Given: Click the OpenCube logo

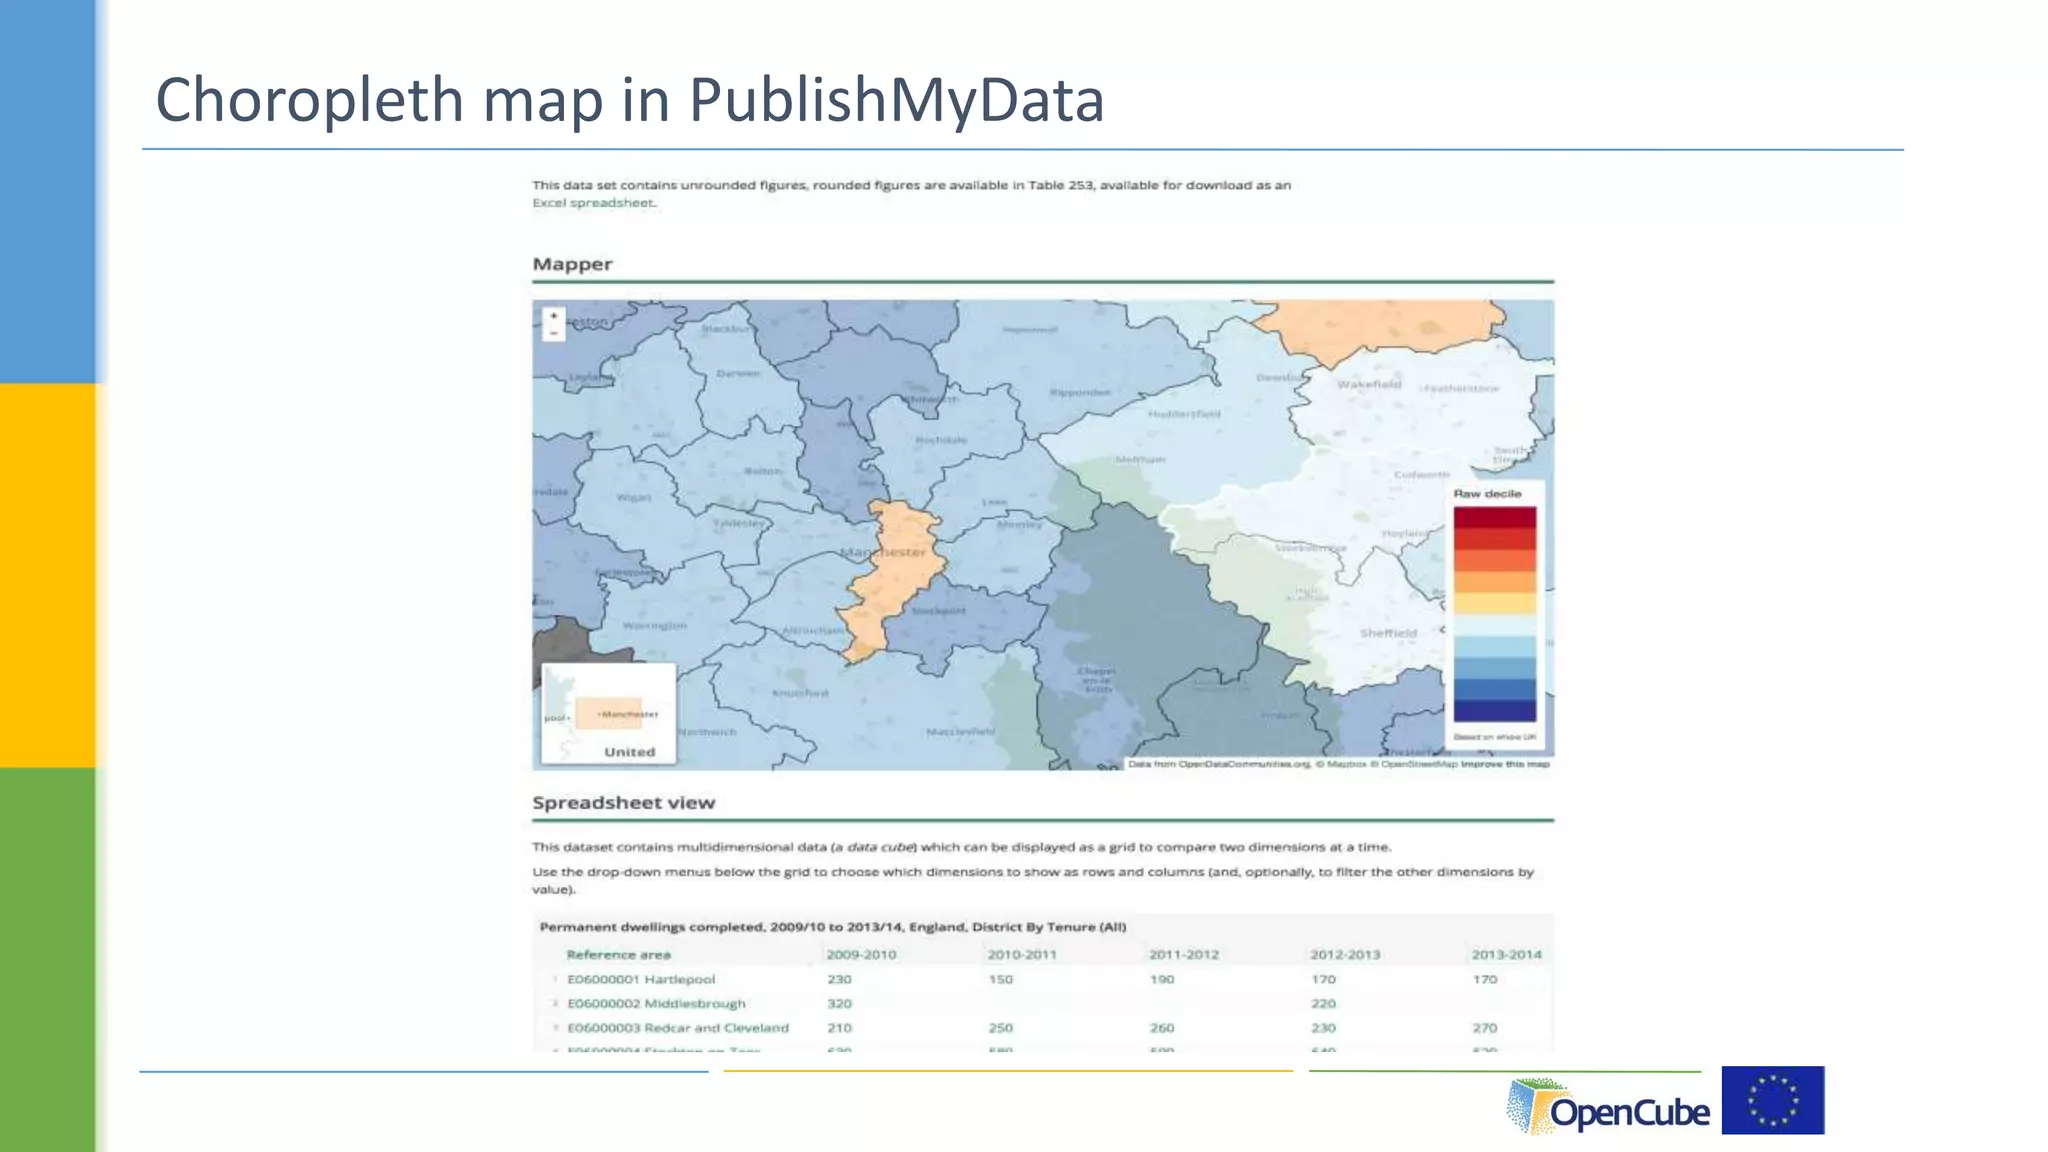Looking at the screenshot, I should tap(1608, 1106).
